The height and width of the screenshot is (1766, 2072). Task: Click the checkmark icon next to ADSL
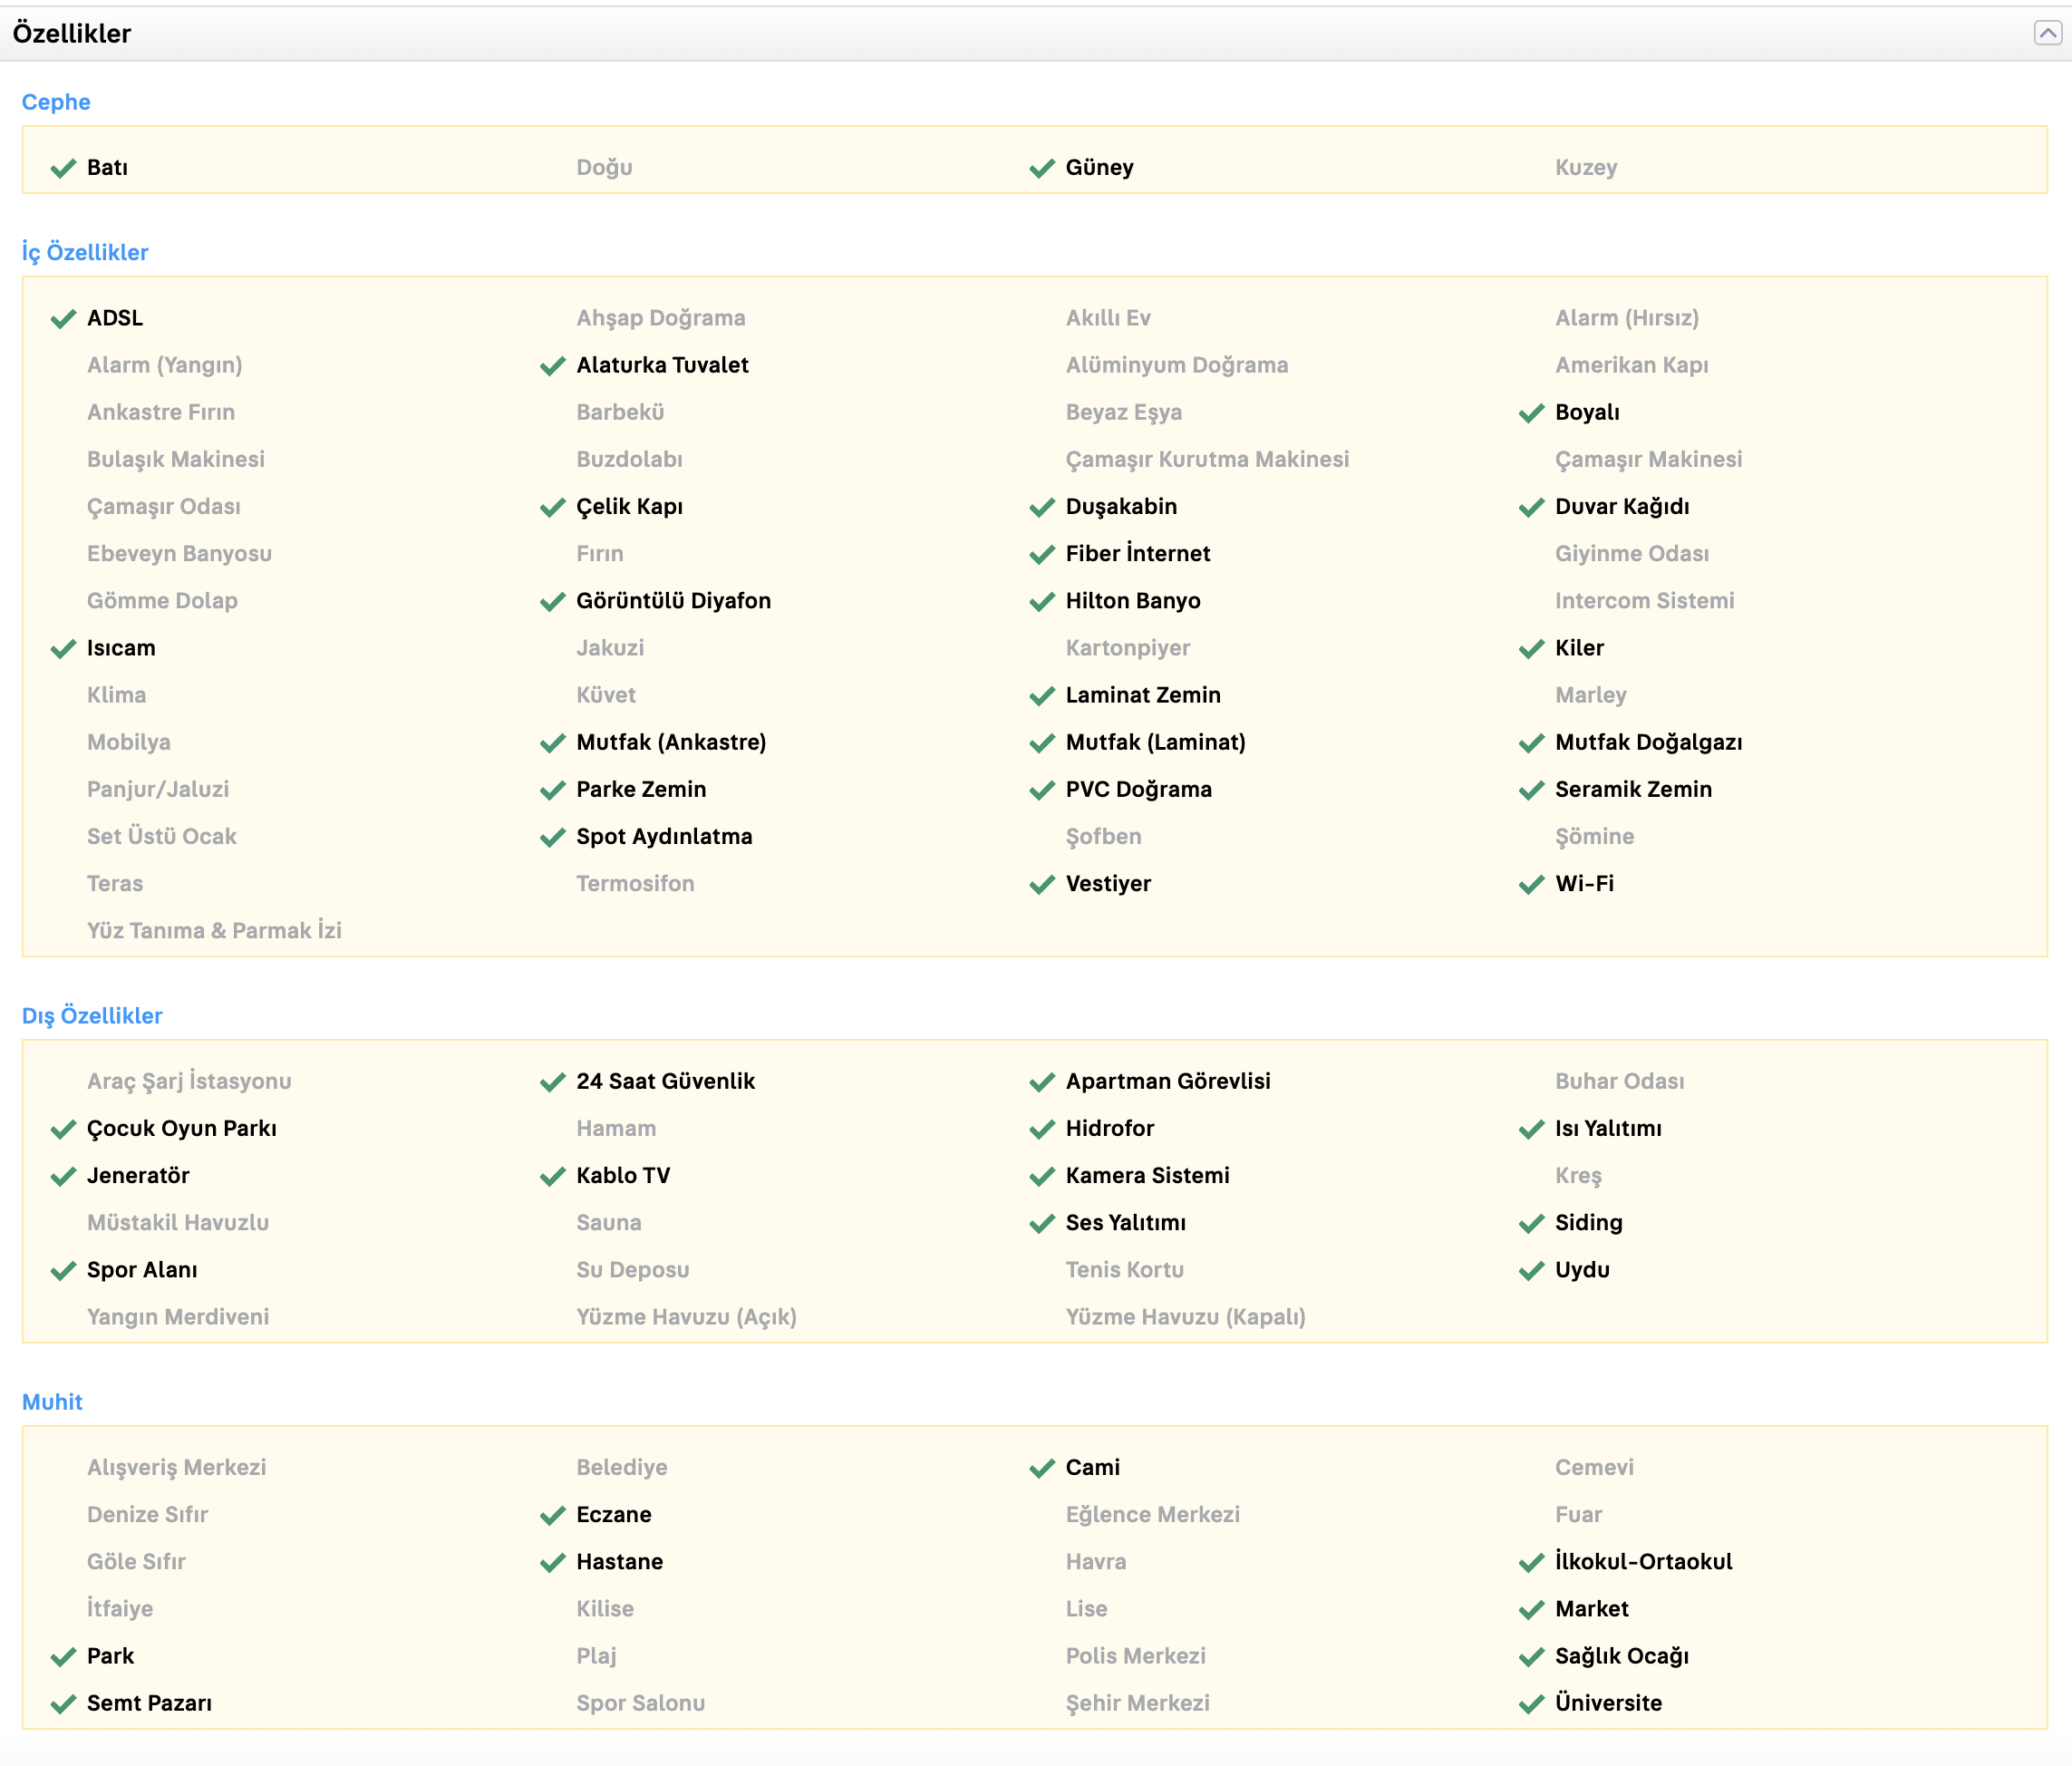(x=63, y=319)
